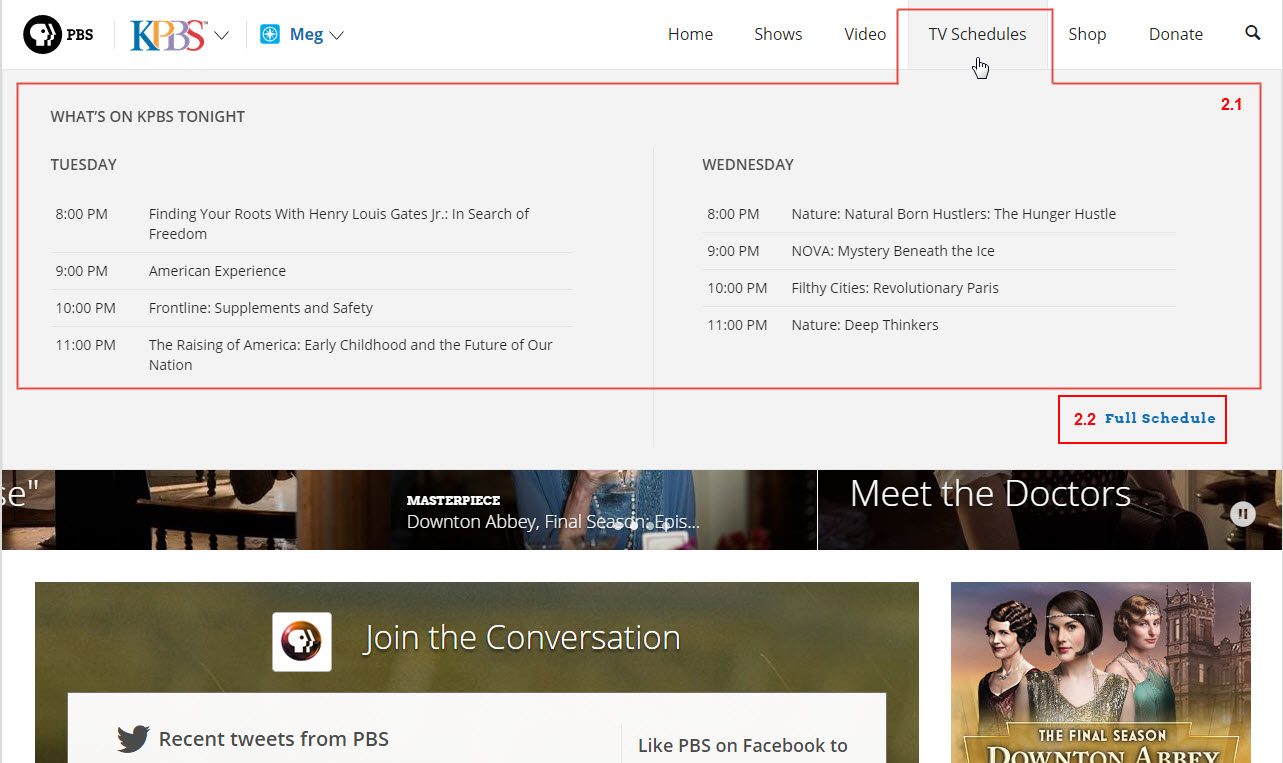The width and height of the screenshot is (1283, 763).
Task: Open the Video menu item
Action: pos(865,34)
